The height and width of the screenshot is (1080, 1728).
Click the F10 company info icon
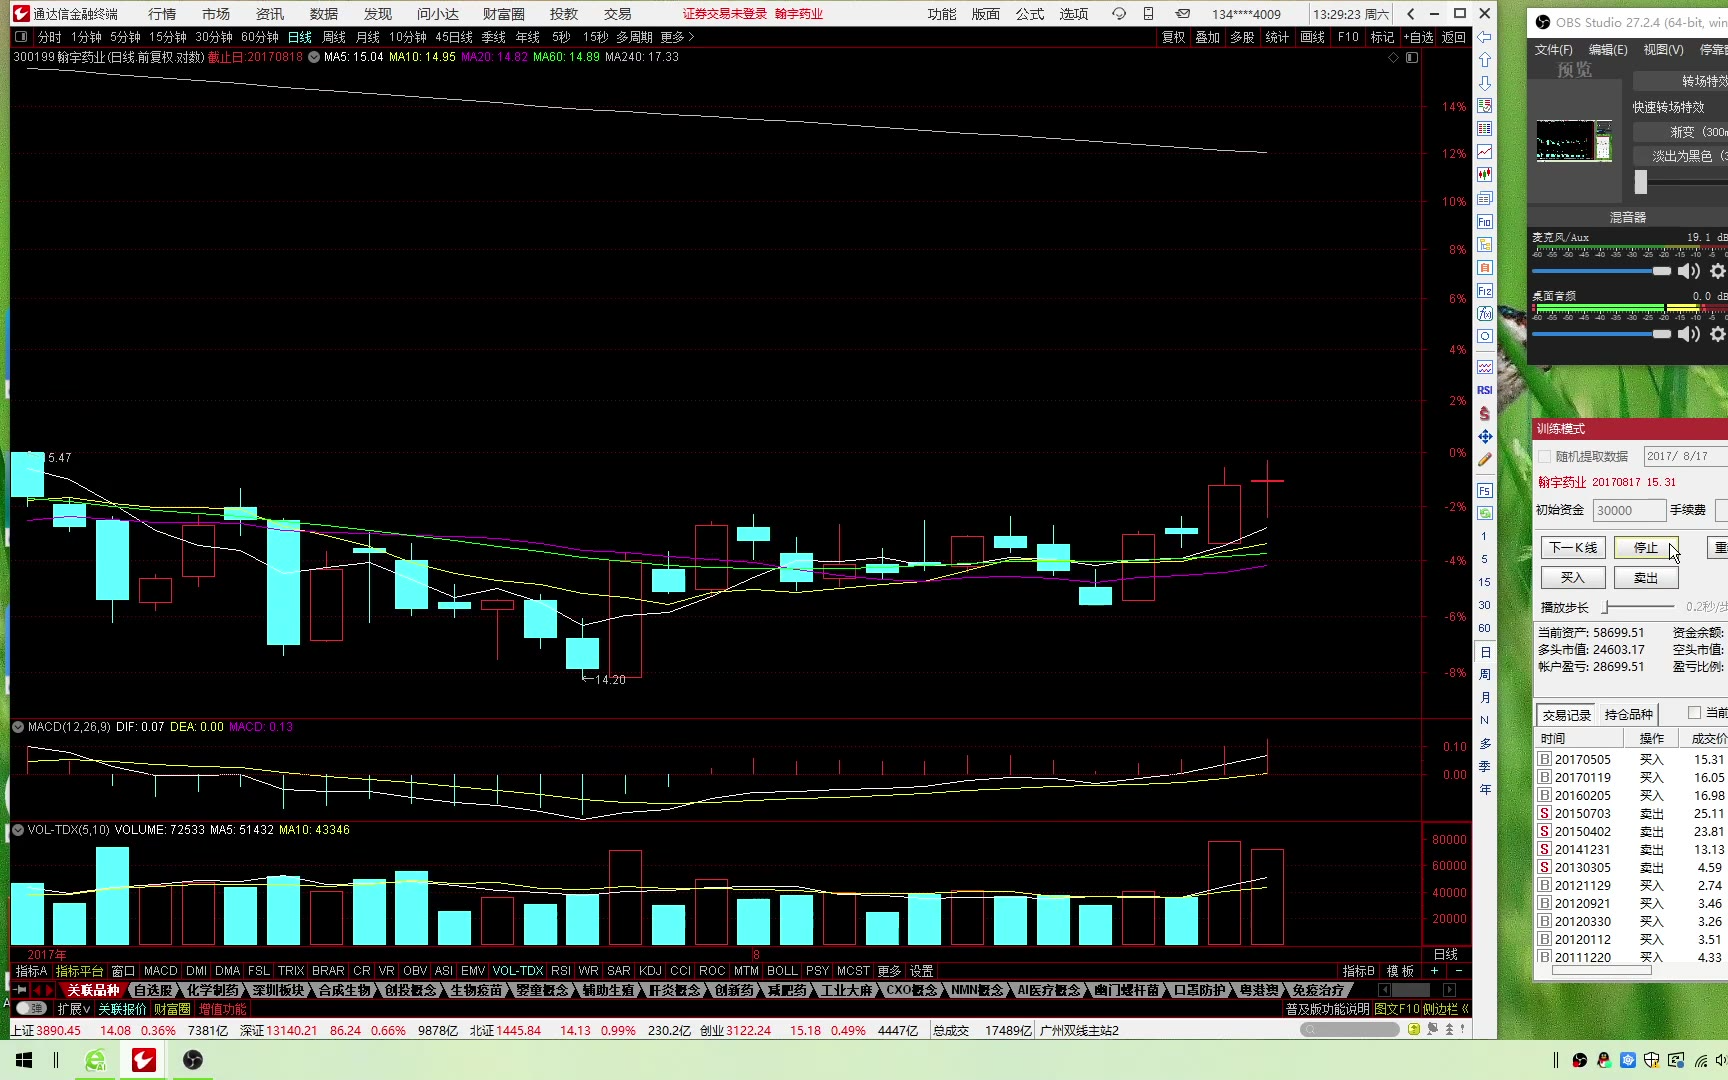pyautogui.click(x=1485, y=222)
